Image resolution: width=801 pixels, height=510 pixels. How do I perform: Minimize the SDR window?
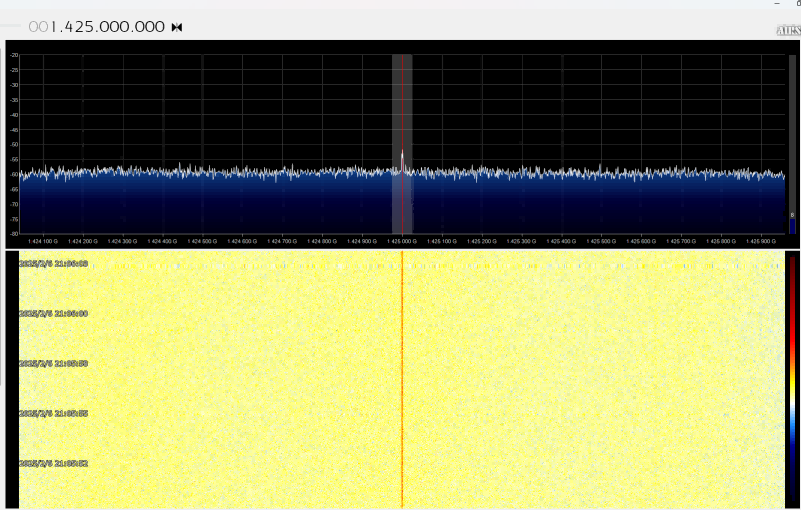(x=775, y=4)
